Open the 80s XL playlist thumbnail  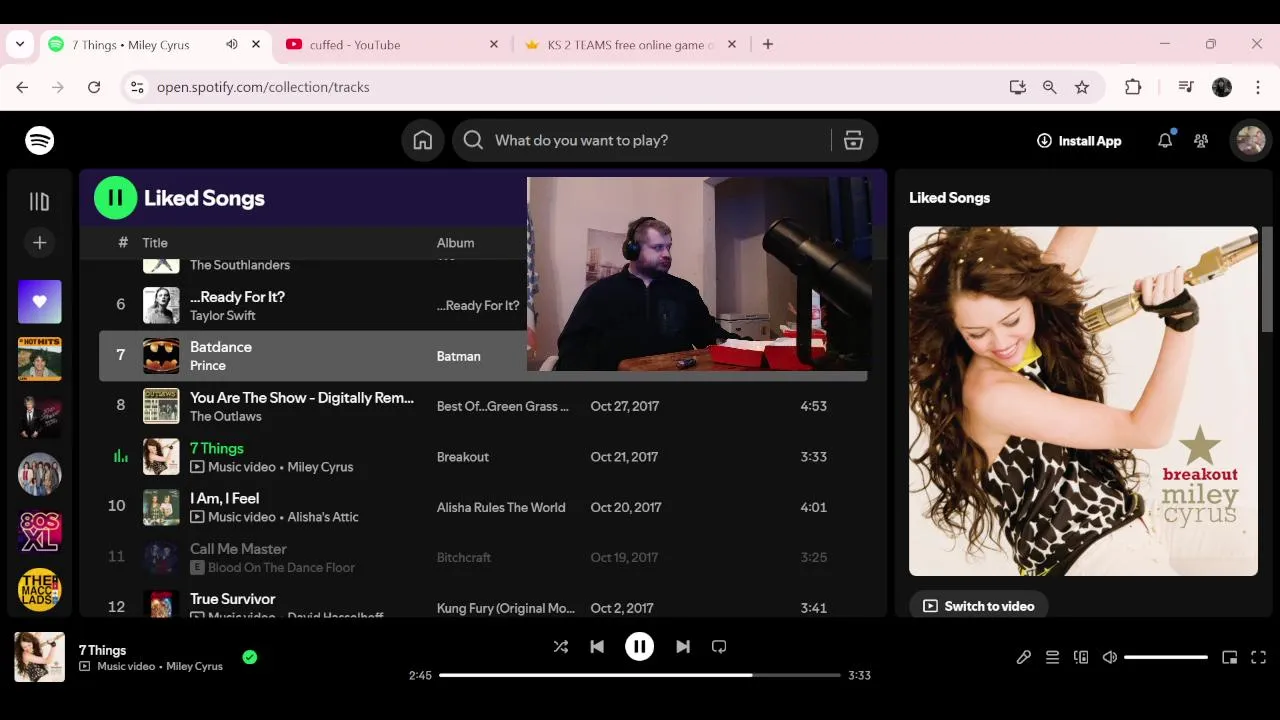[40, 532]
